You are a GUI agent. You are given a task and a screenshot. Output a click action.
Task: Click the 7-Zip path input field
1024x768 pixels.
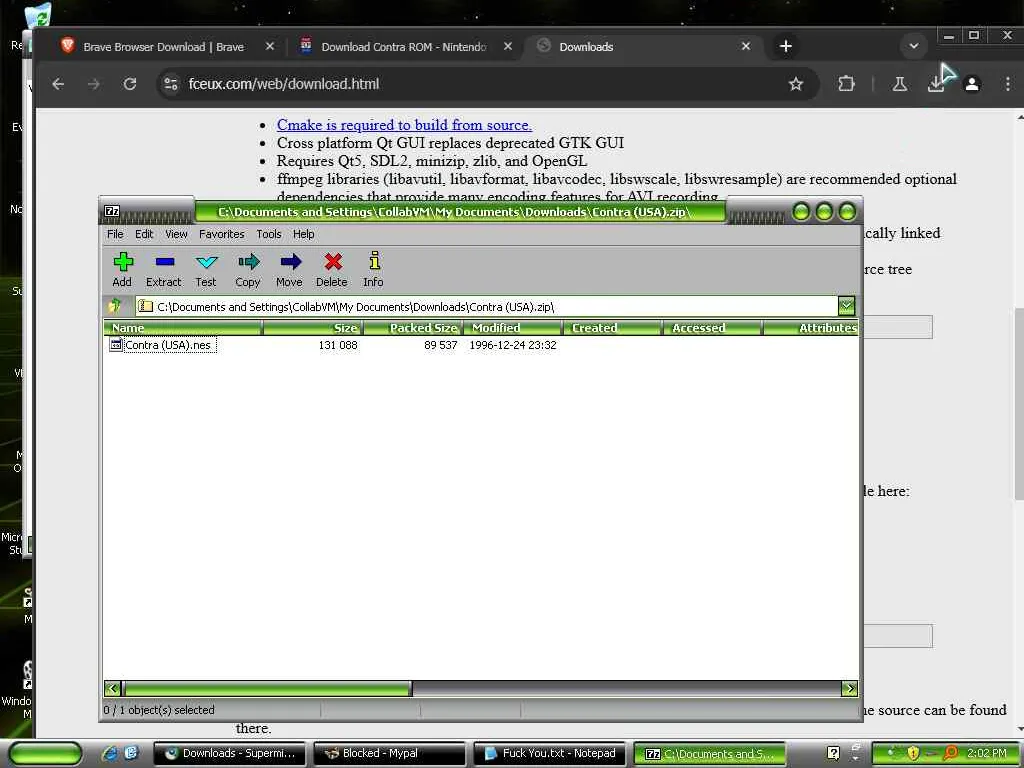coord(487,306)
